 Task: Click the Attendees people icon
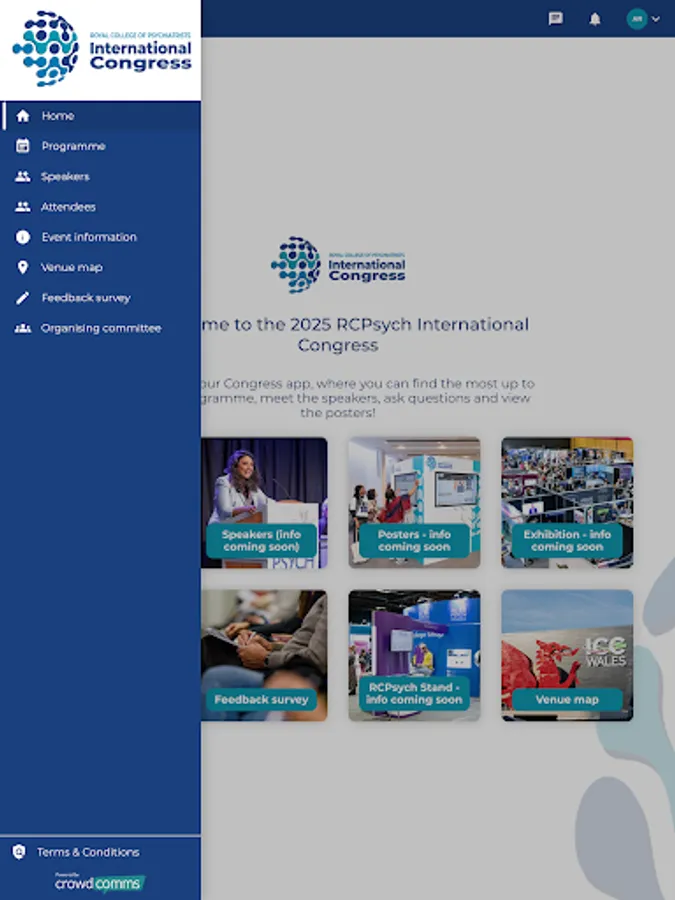(22, 207)
